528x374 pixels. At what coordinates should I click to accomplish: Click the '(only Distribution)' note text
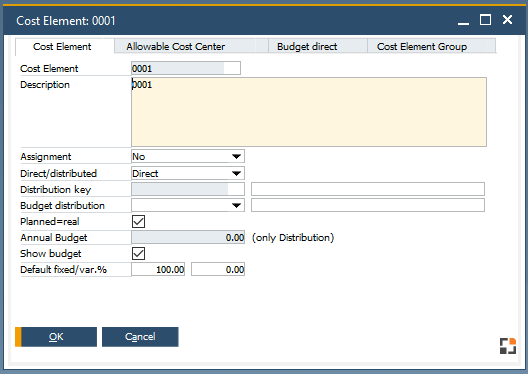point(293,238)
